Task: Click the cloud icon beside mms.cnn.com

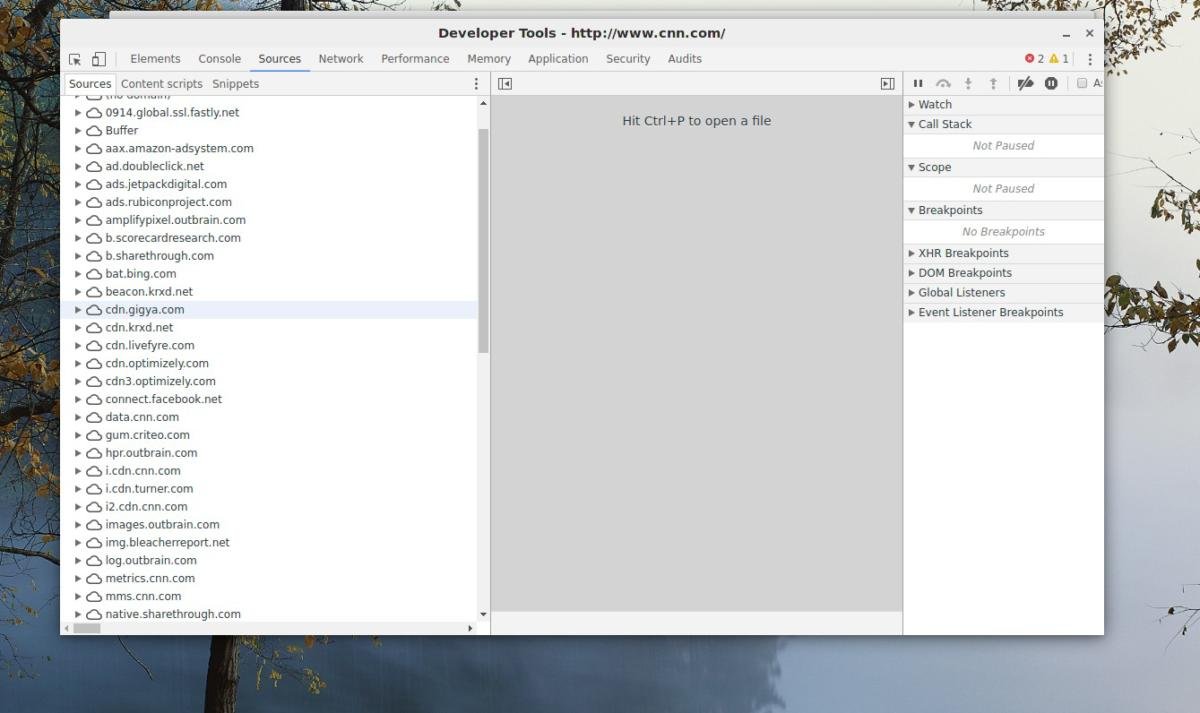Action: pos(94,596)
